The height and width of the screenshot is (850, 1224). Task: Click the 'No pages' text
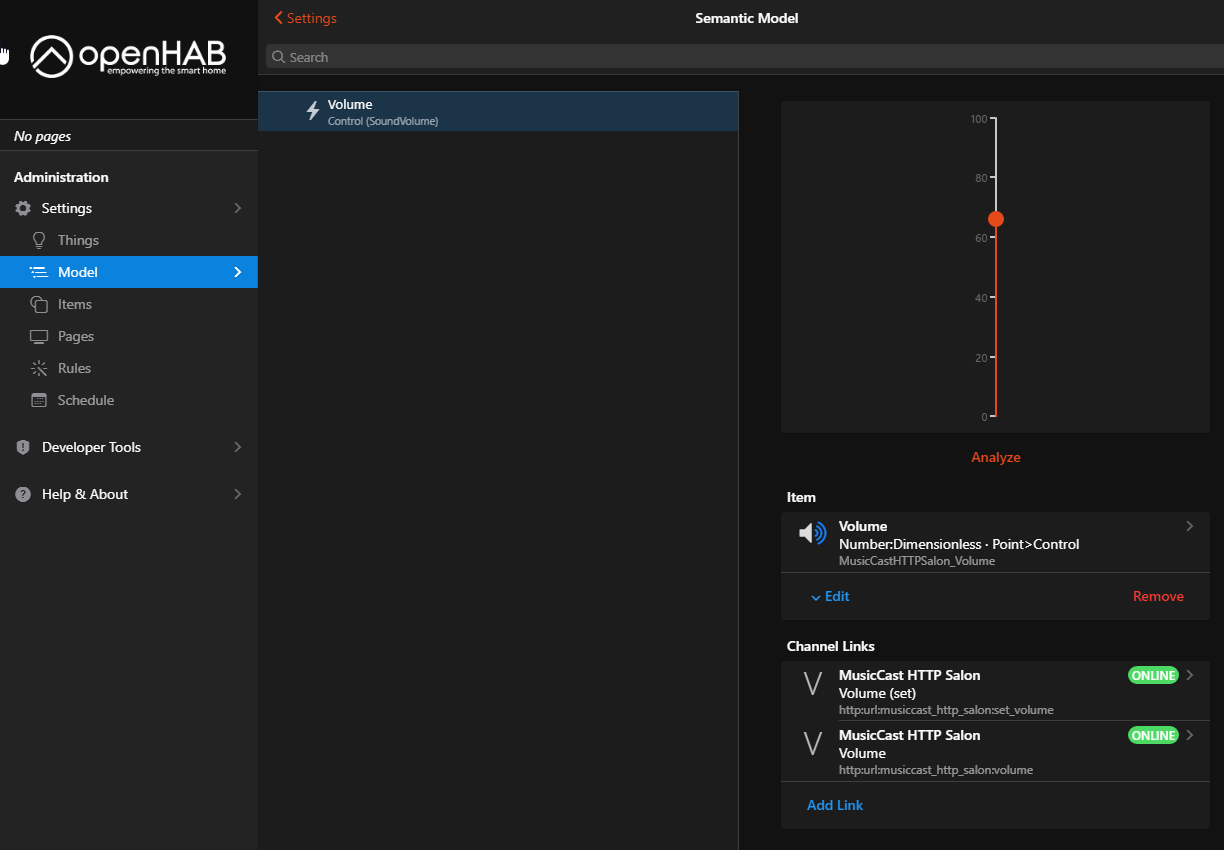pos(43,136)
